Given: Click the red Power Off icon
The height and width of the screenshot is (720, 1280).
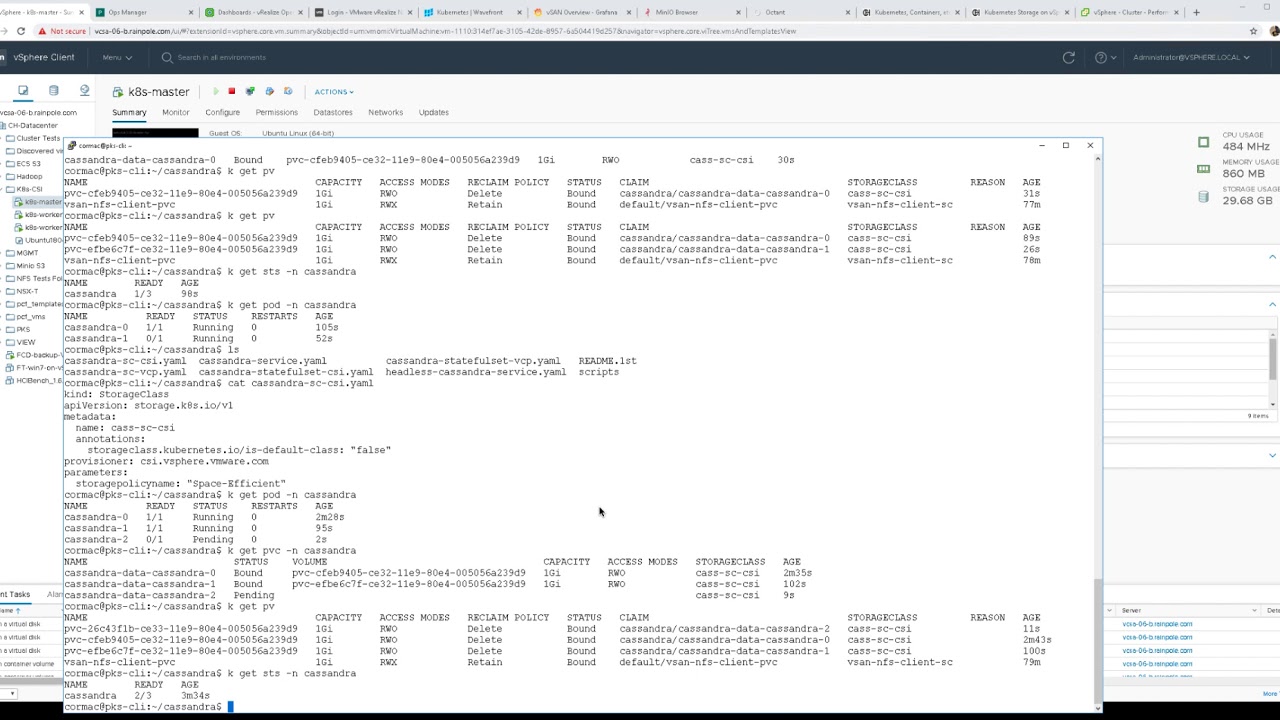Looking at the screenshot, I should [x=232, y=92].
